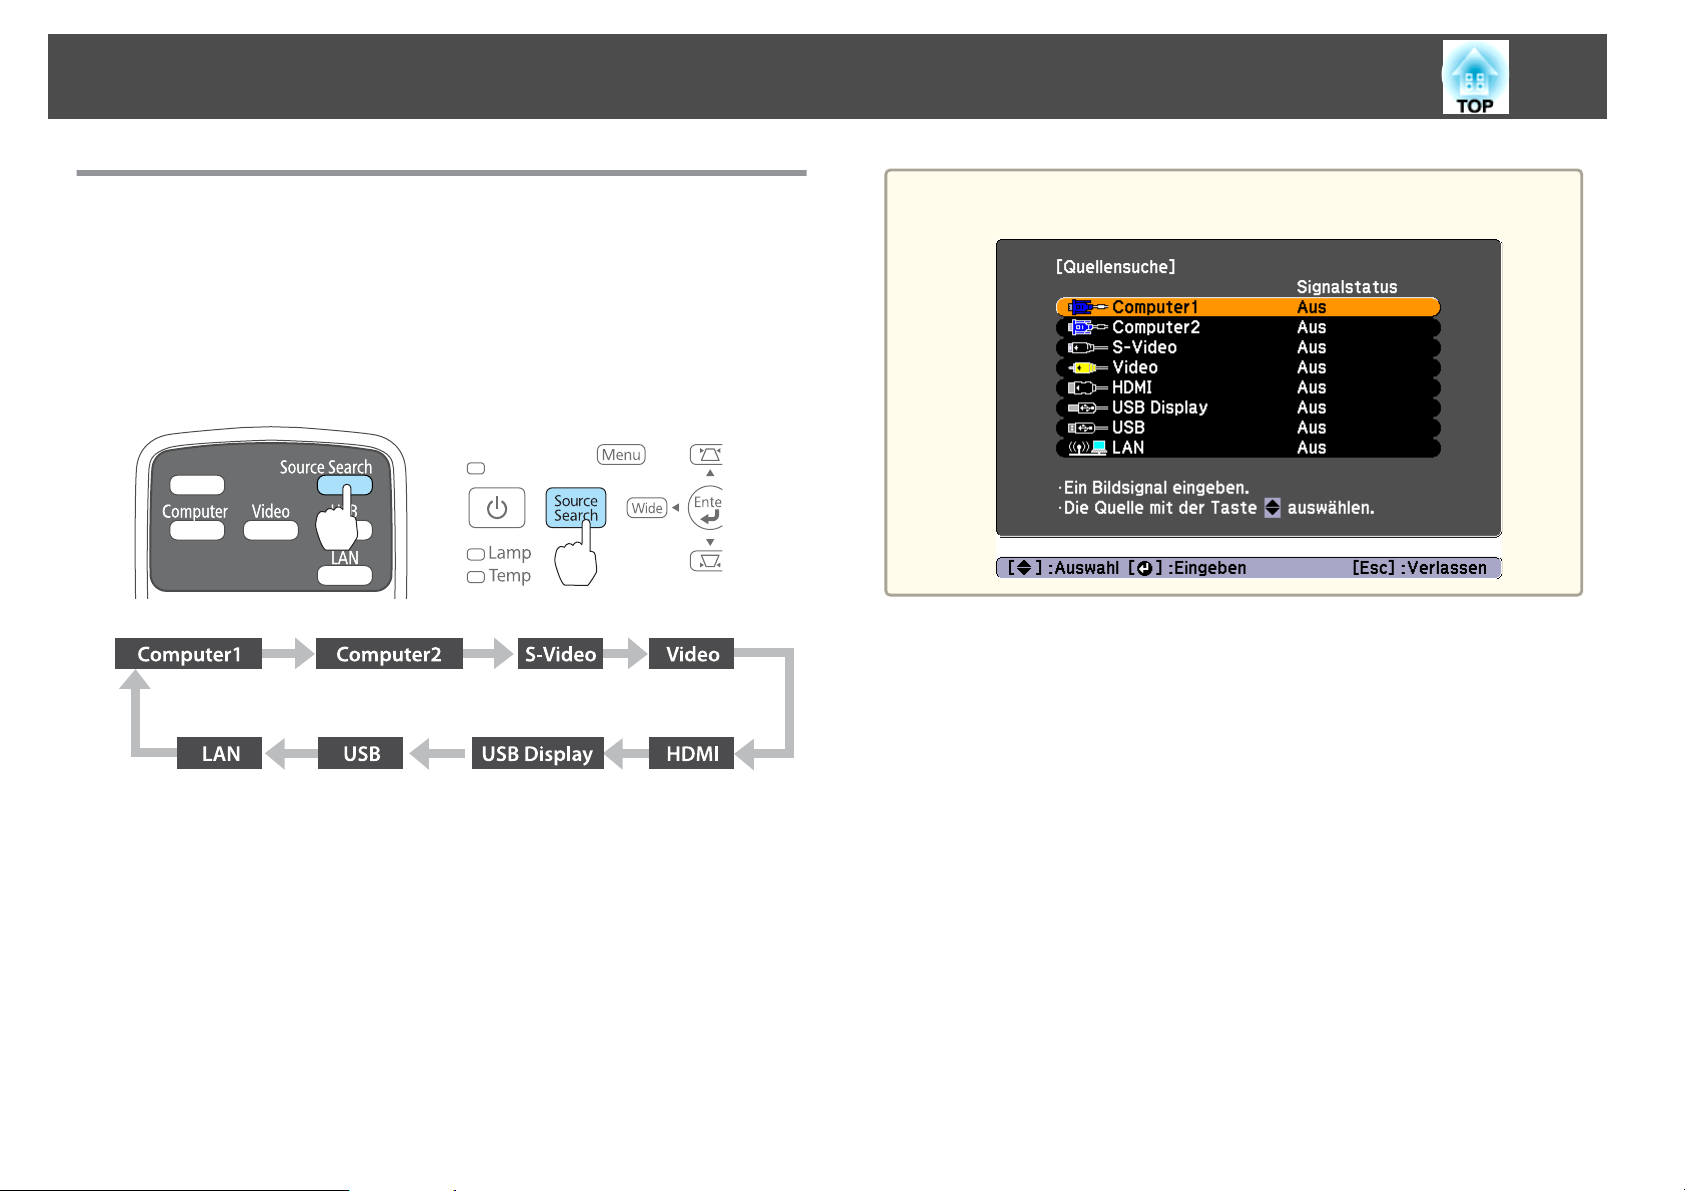Click the LAN box in flow diagram
The height and width of the screenshot is (1191, 1685).
(219, 753)
